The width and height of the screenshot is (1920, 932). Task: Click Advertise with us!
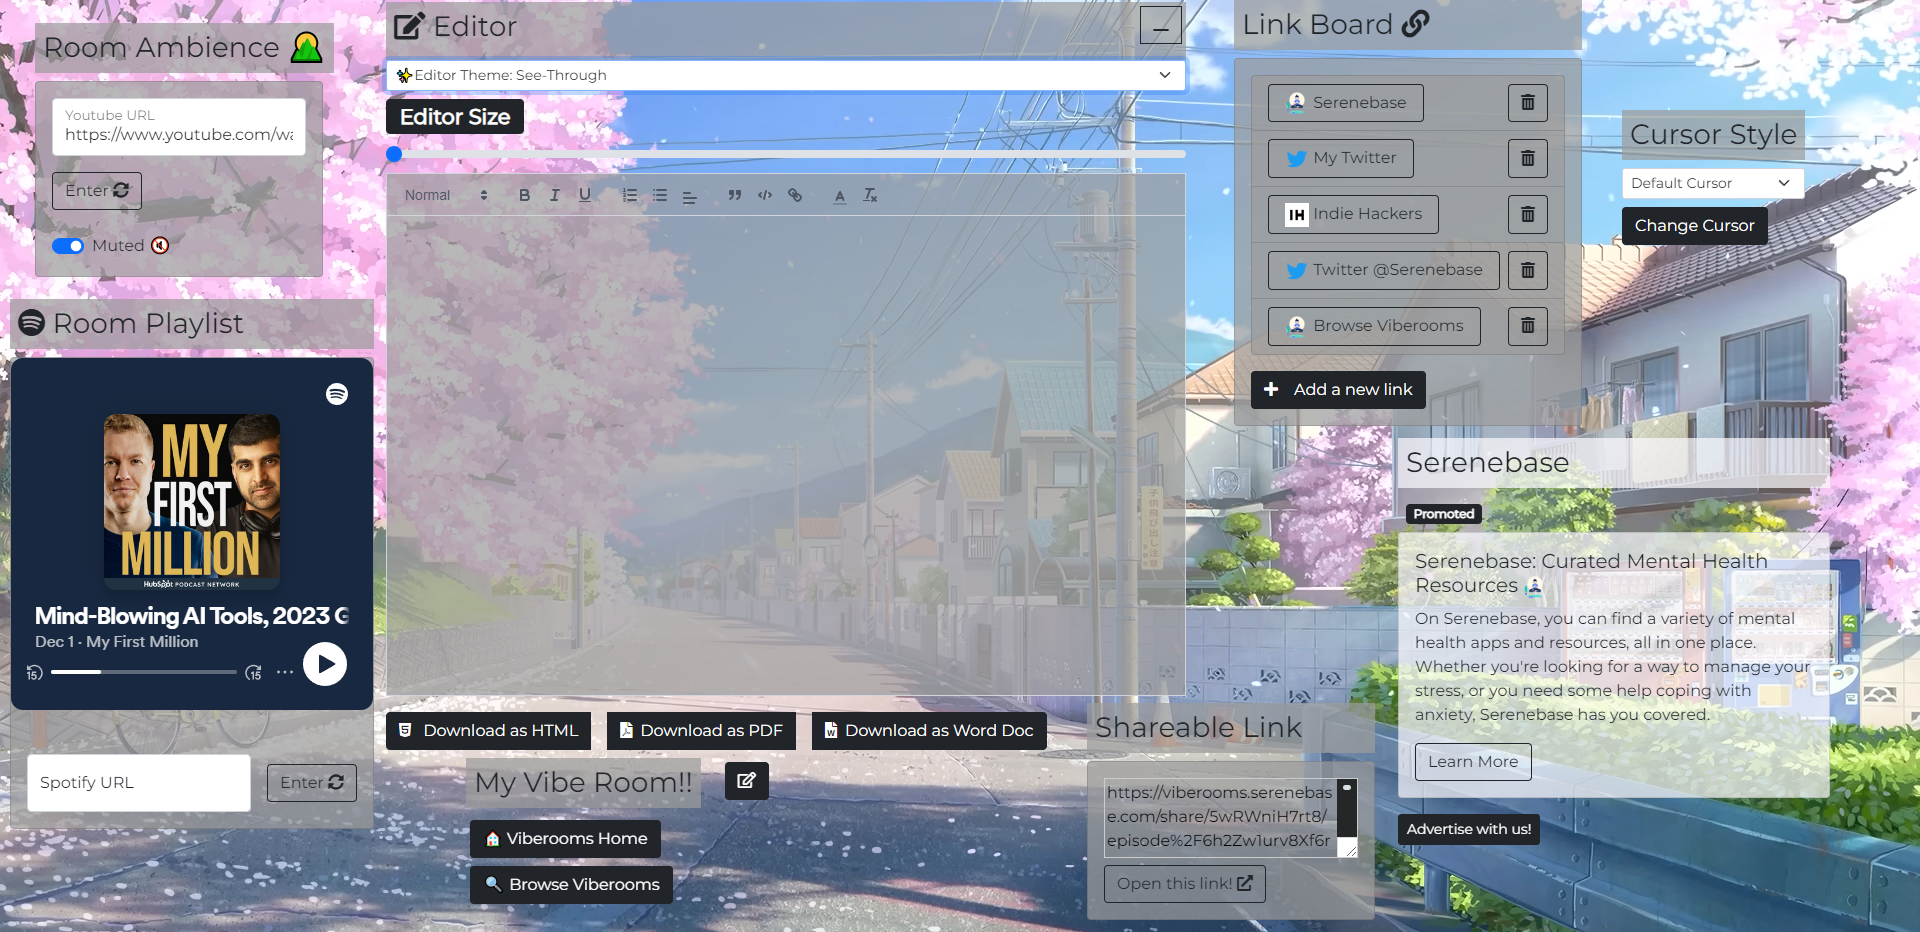[x=1468, y=829]
